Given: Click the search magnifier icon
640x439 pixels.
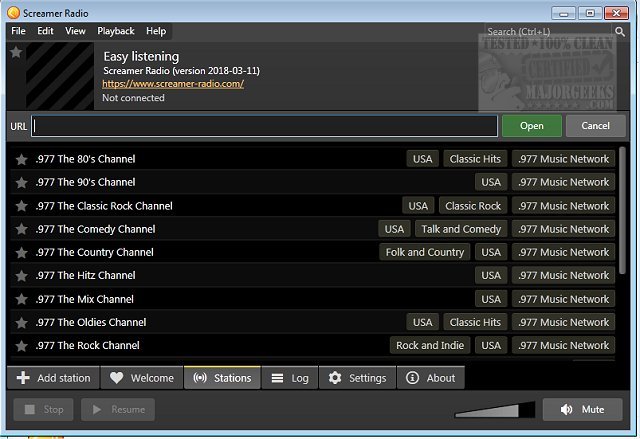Looking at the screenshot, I should 620,31.
